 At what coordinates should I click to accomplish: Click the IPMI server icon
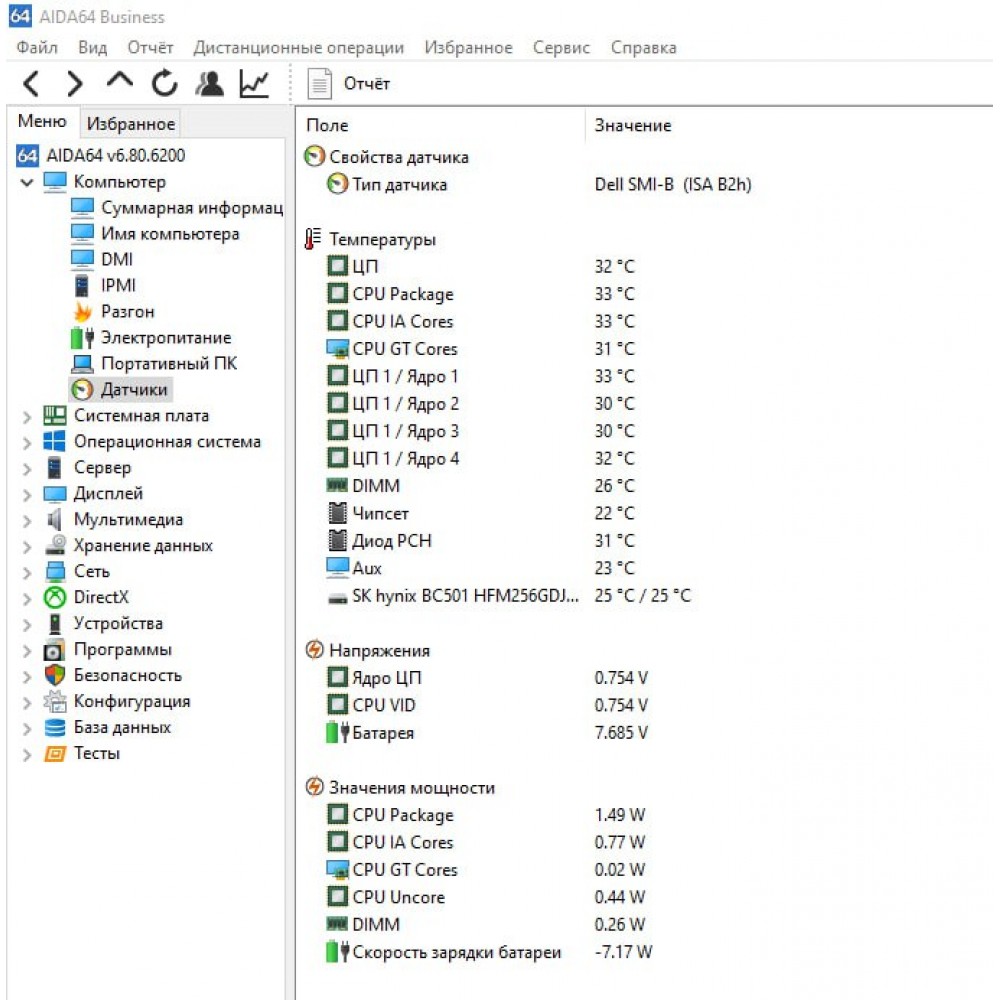pos(82,286)
